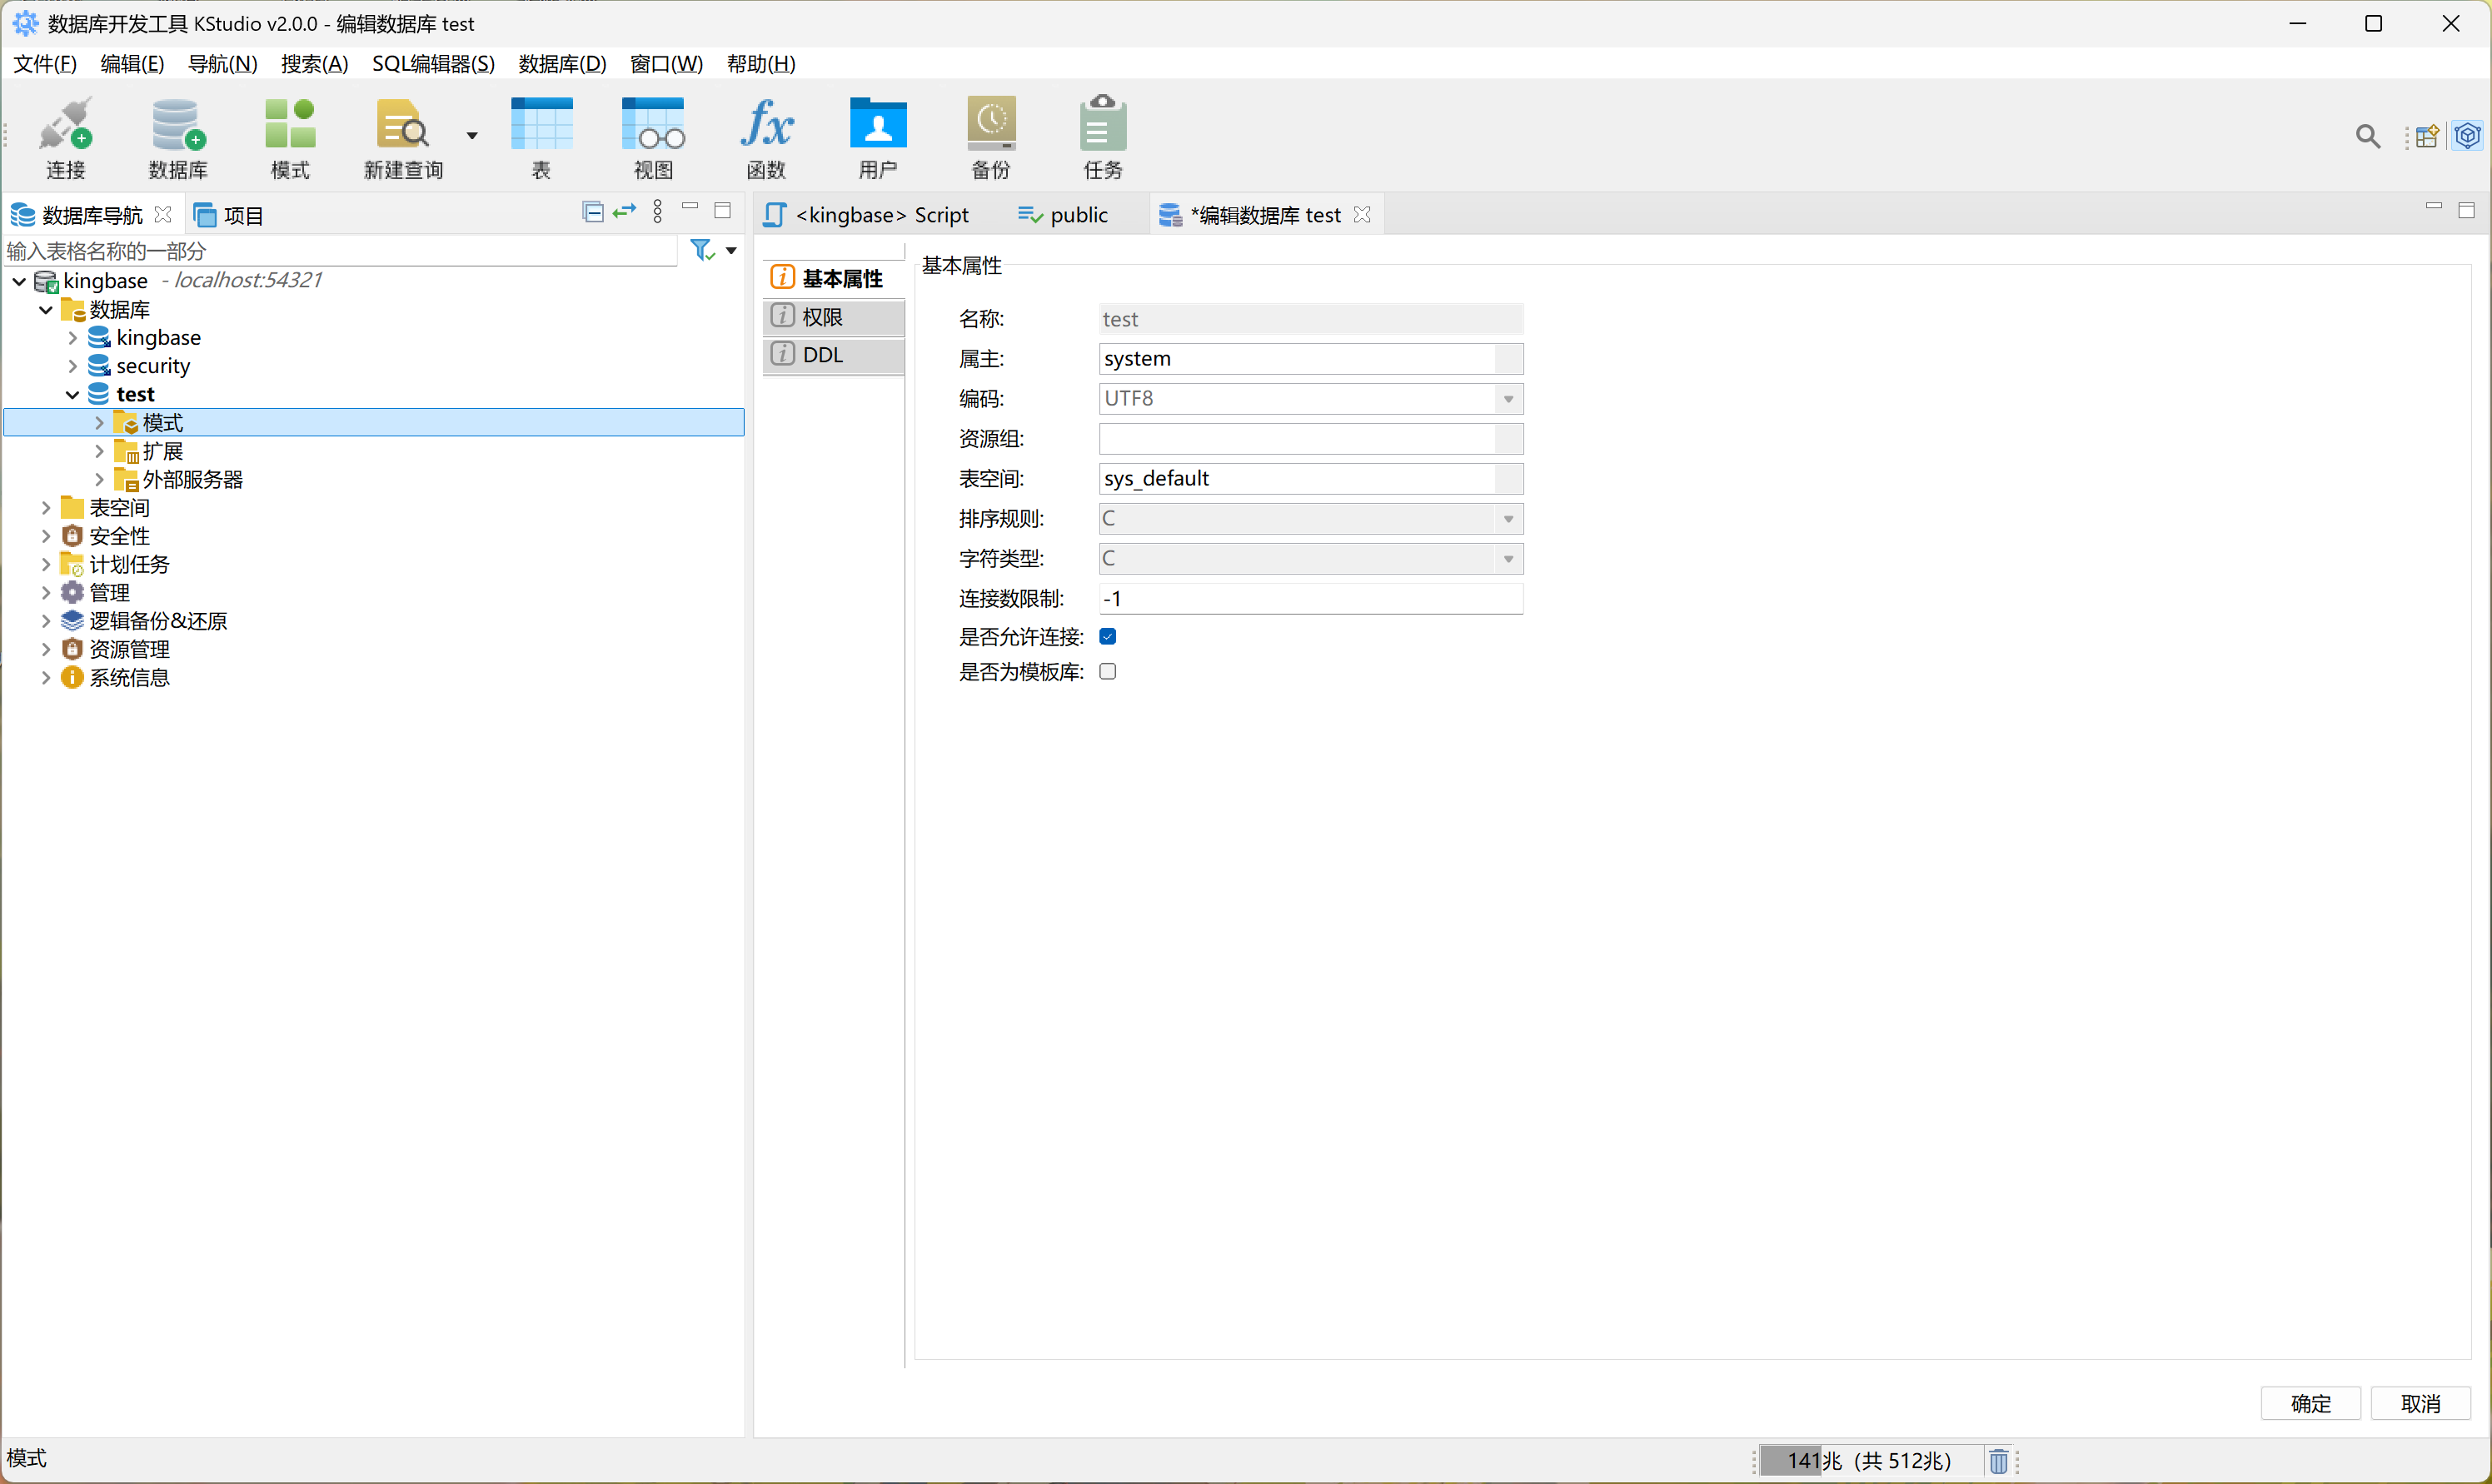Screen dimensions: 2492x1484
Task: Expand the 表空间 tree node
Action: (45, 508)
